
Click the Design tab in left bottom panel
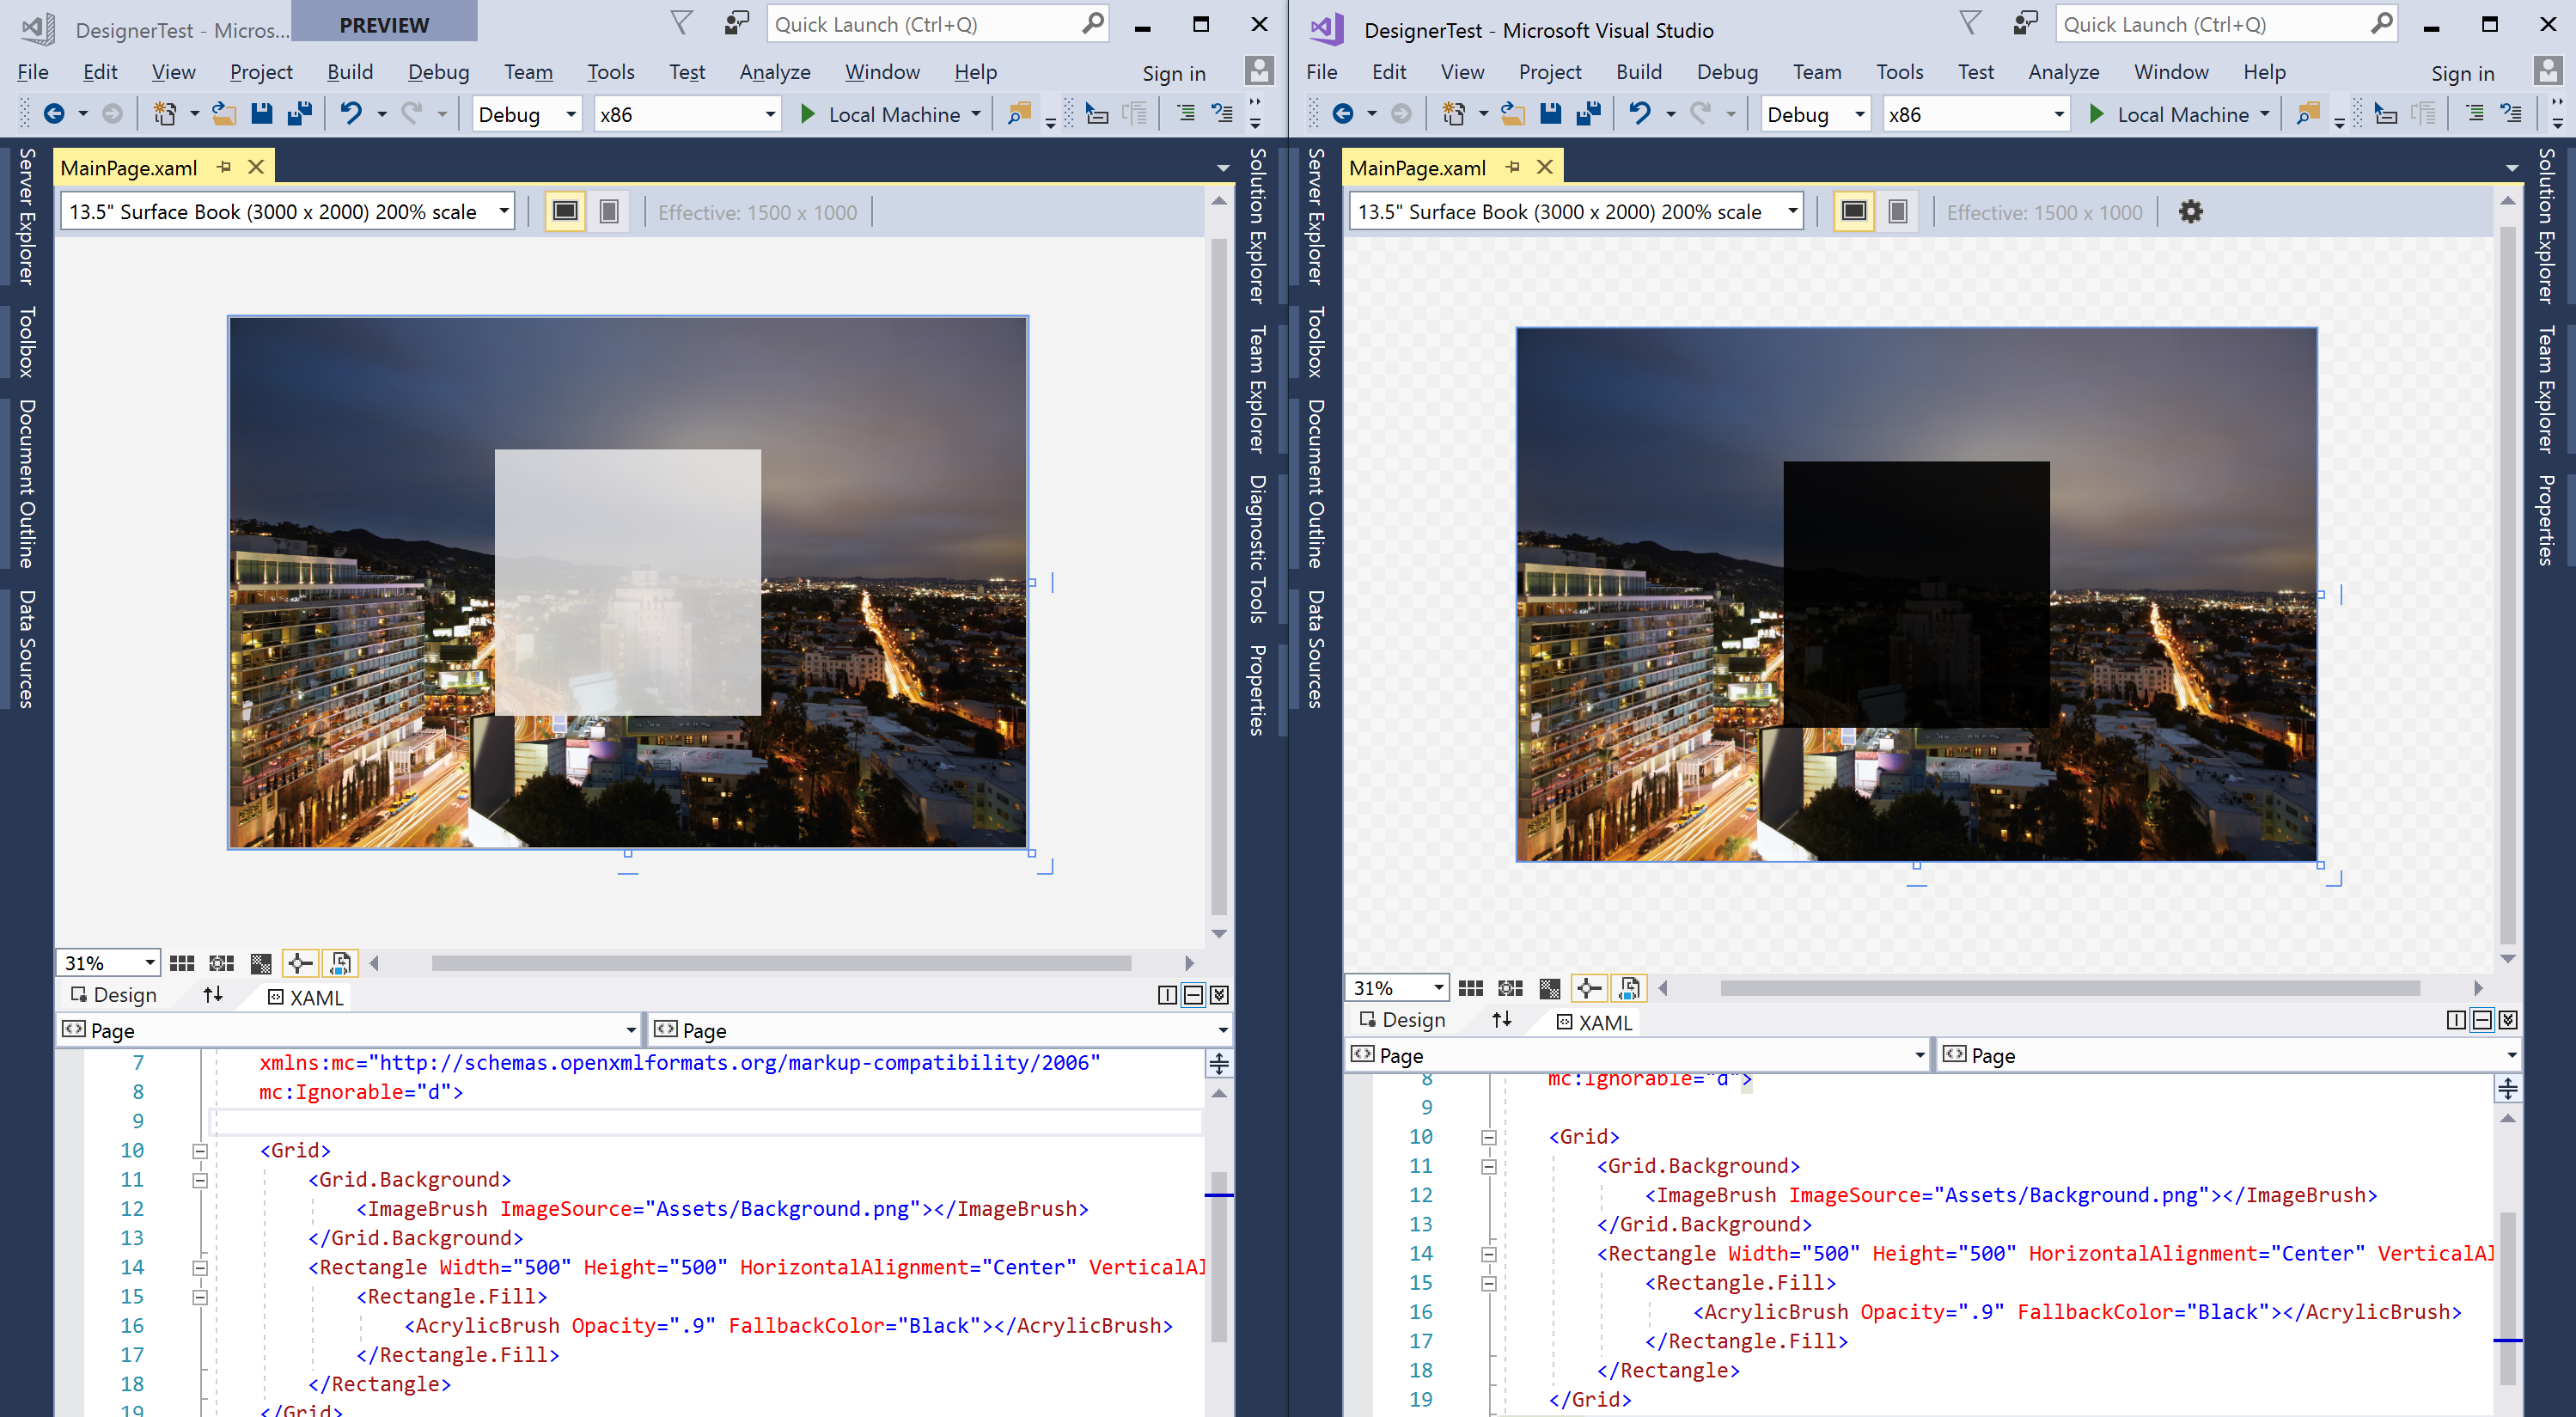pos(124,995)
